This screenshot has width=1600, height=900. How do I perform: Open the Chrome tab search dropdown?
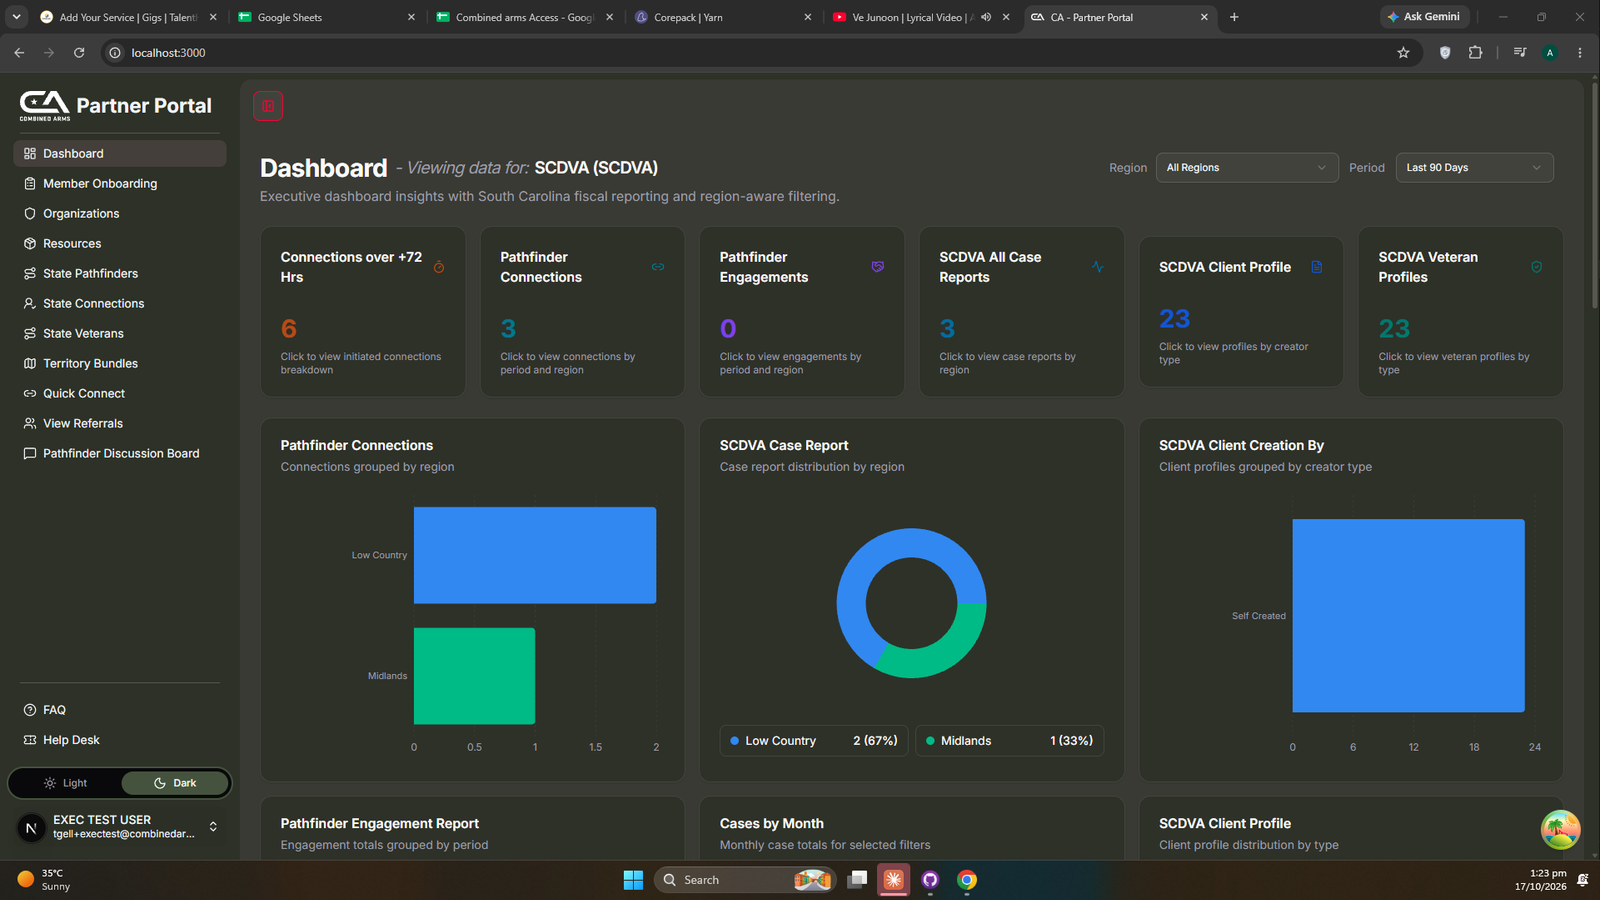pyautogui.click(x=17, y=17)
